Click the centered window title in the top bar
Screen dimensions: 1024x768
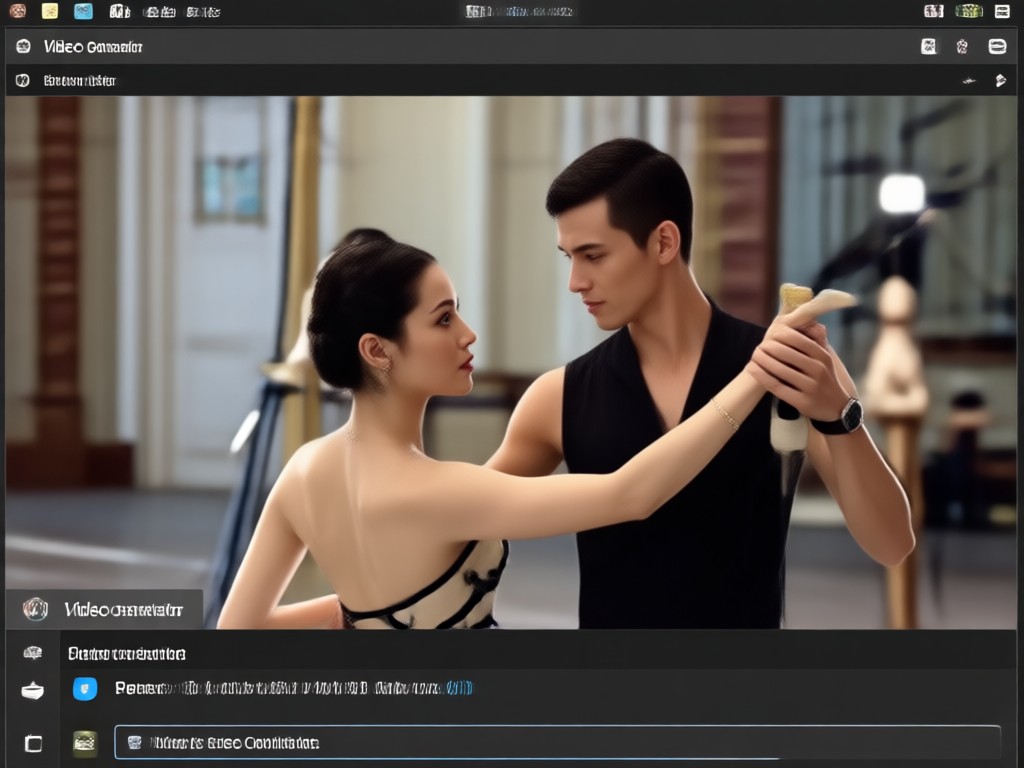click(x=519, y=12)
